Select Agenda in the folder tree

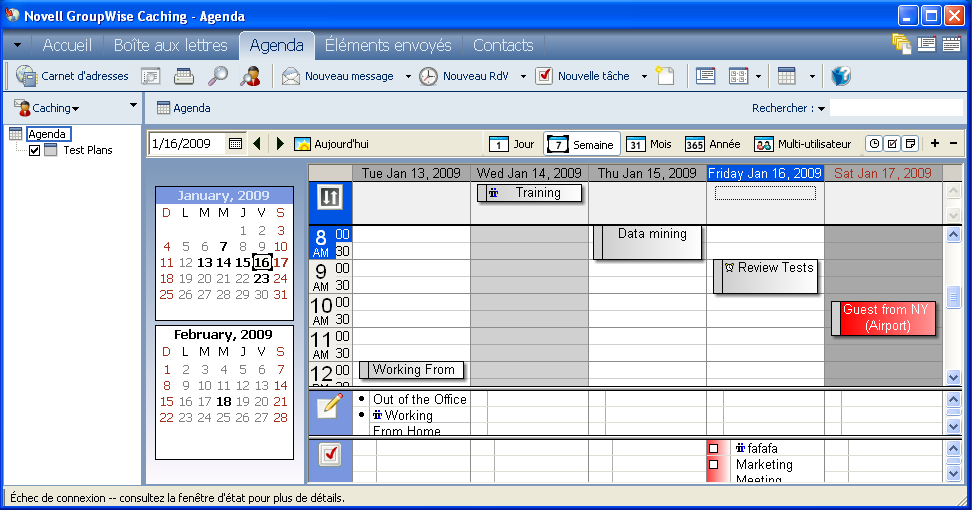coord(47,134)
